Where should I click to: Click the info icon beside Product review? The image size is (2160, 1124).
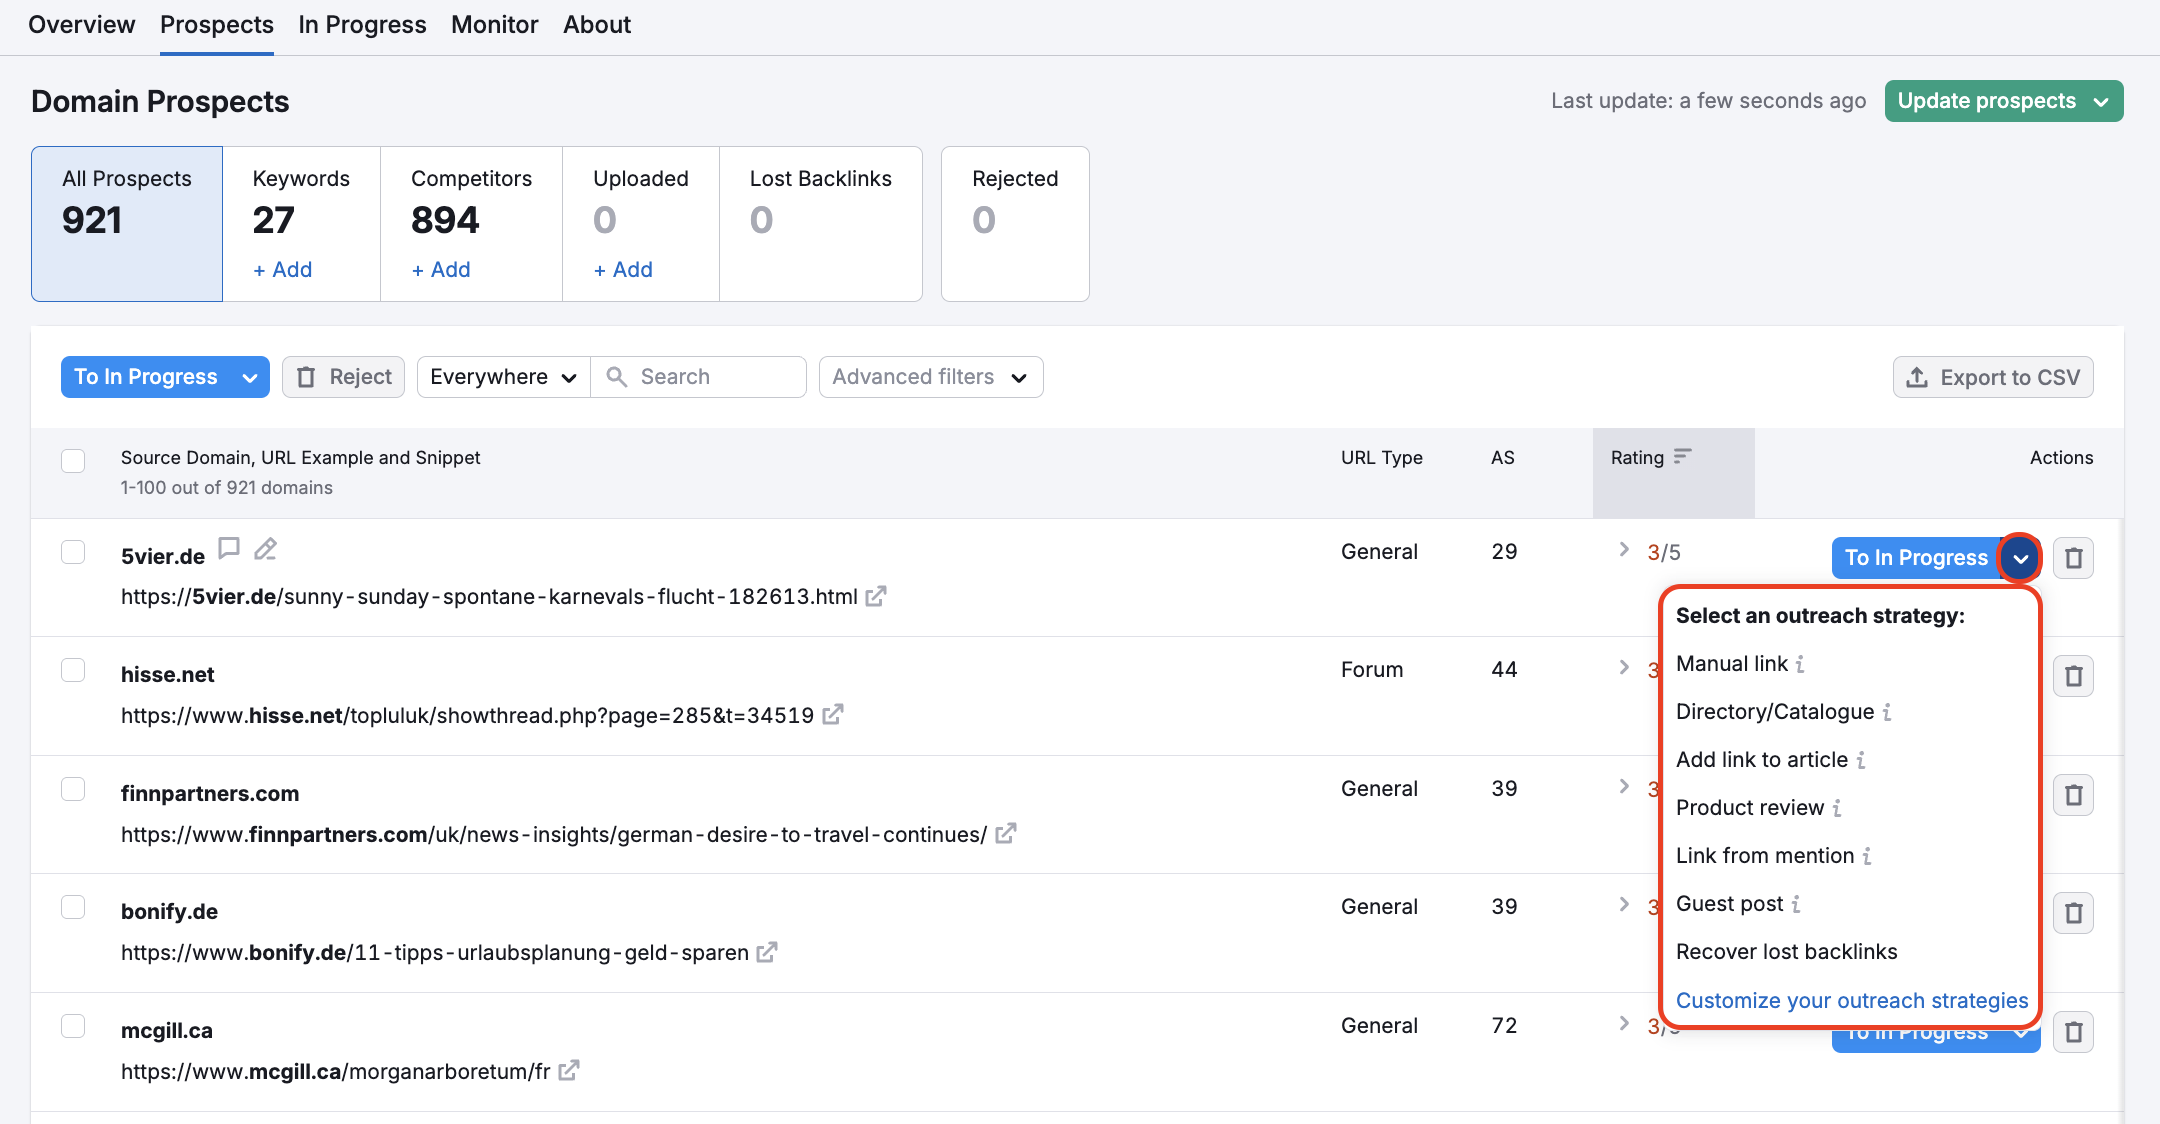point(1838,808)
